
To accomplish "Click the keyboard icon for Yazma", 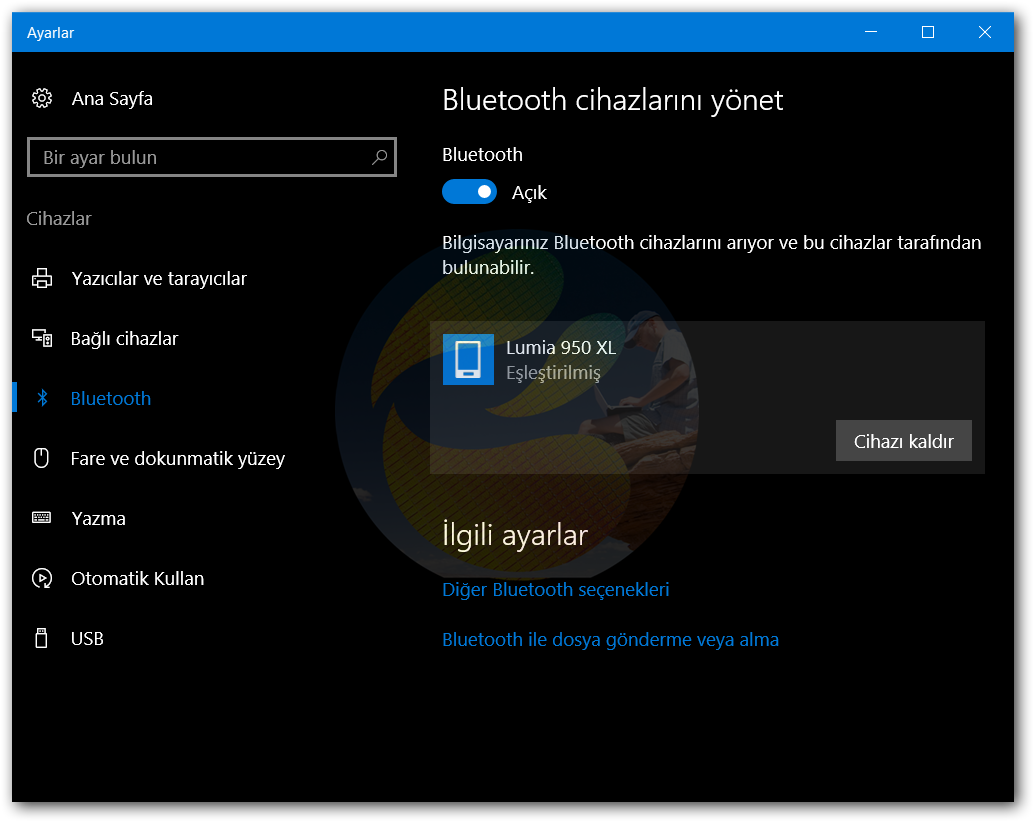I will click(x=42, y=518).
